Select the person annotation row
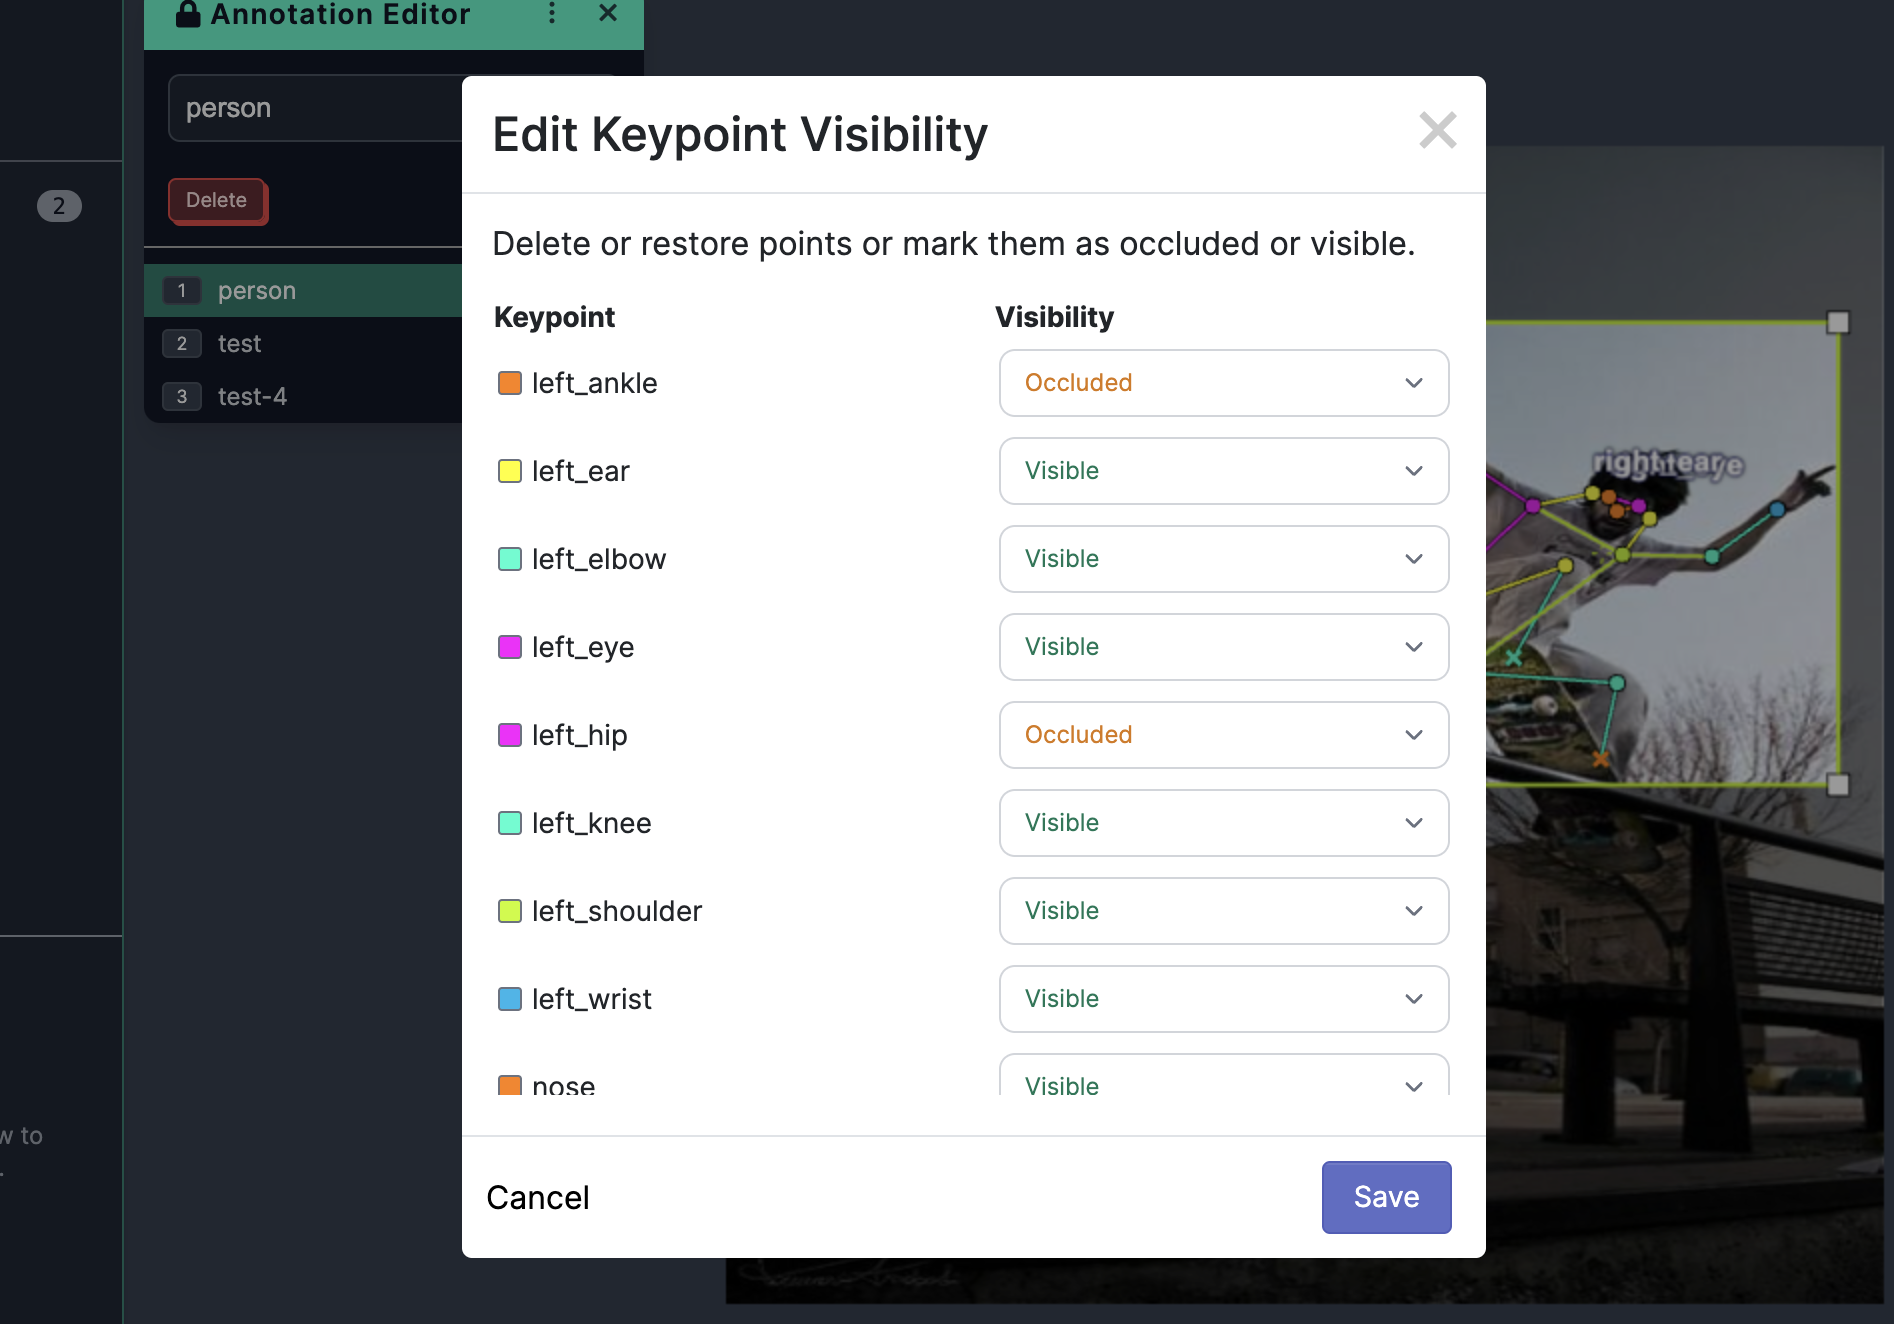The image size is (1894, 1324). pos(257,291)
